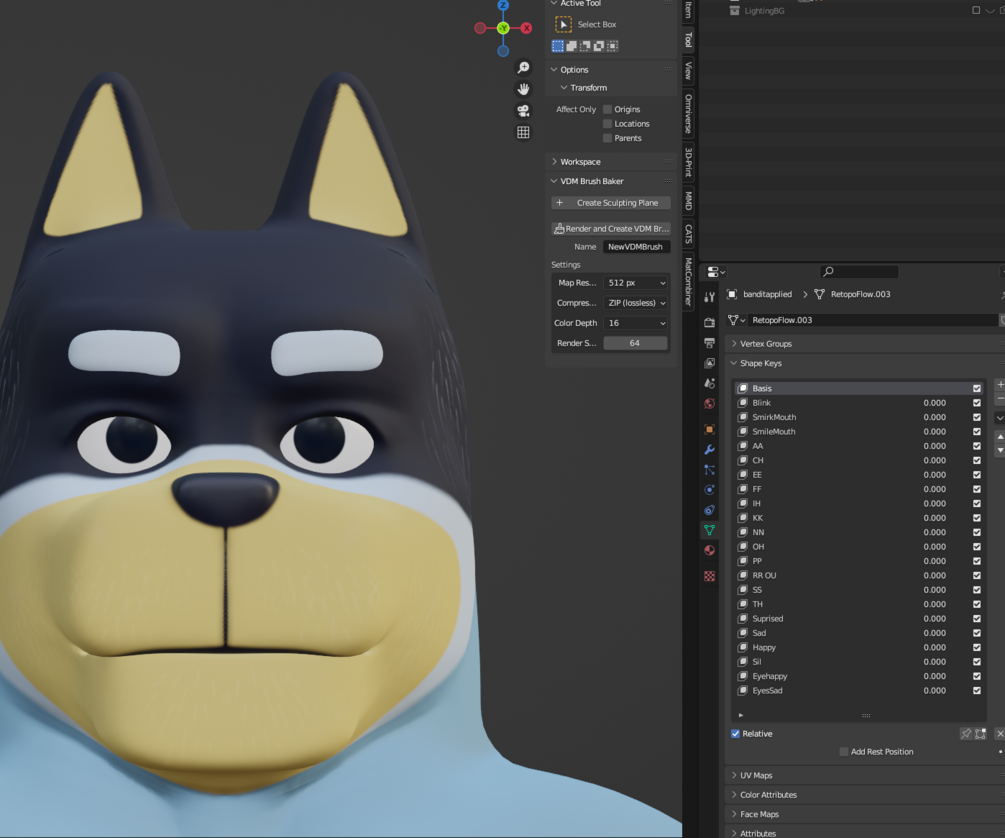Switch to the Omniverse sidebar tab
Viewport: 1005px width, 838px height.
[x=688, y=113]
